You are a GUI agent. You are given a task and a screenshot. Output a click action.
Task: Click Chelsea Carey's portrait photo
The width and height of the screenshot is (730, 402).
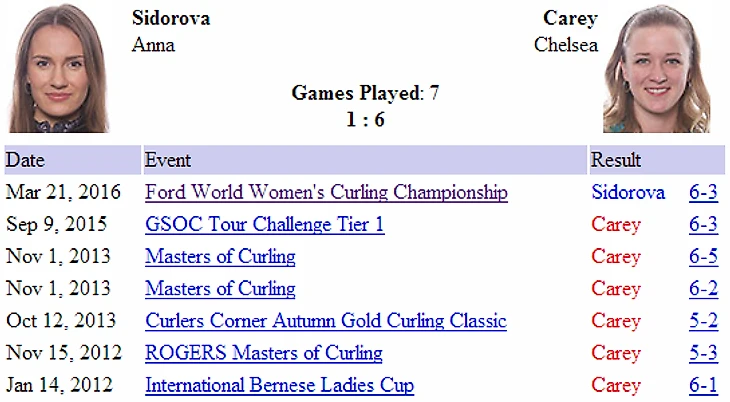tap(662, 68)
